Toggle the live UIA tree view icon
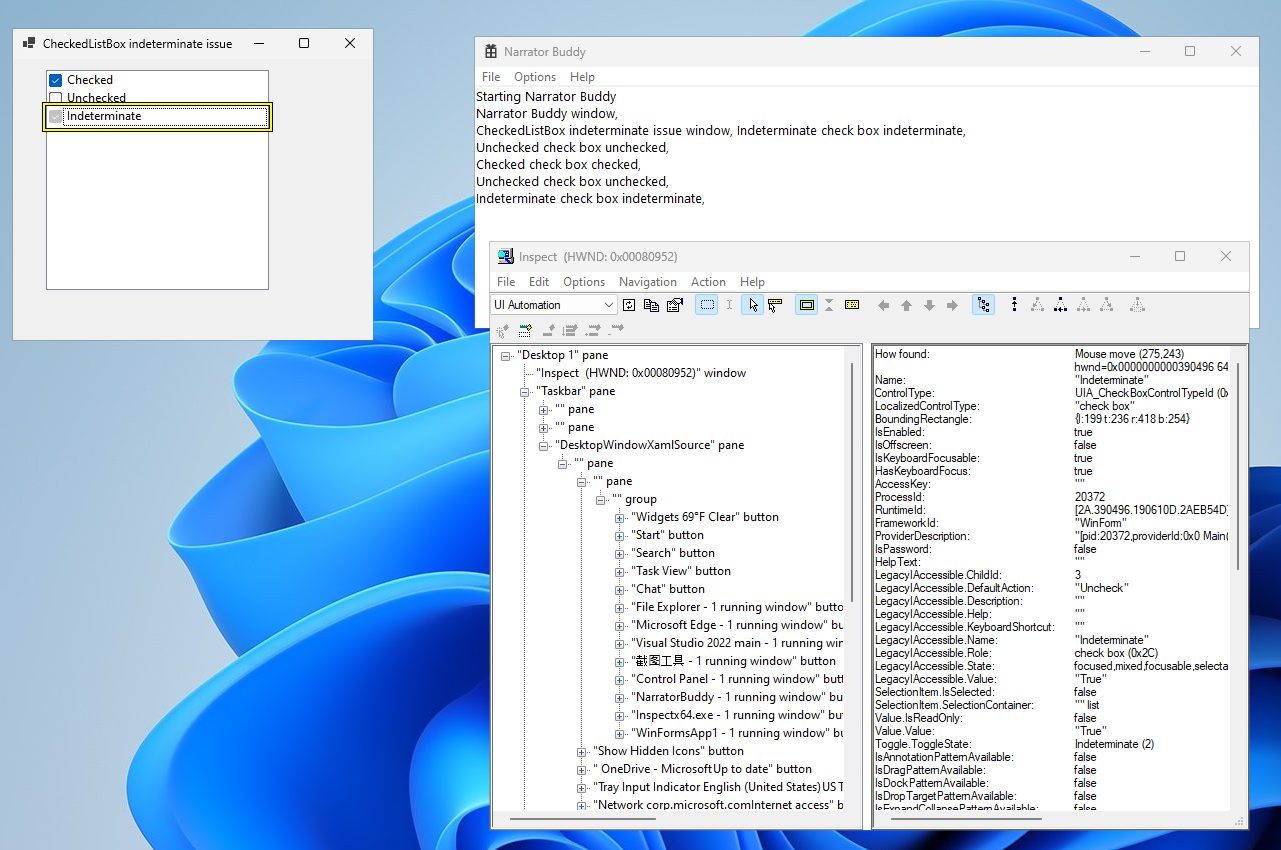1281x850 pixels. (x=983, y=304)
